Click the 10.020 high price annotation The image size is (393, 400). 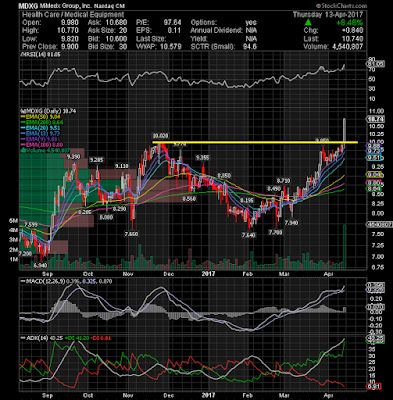[160, 136]
